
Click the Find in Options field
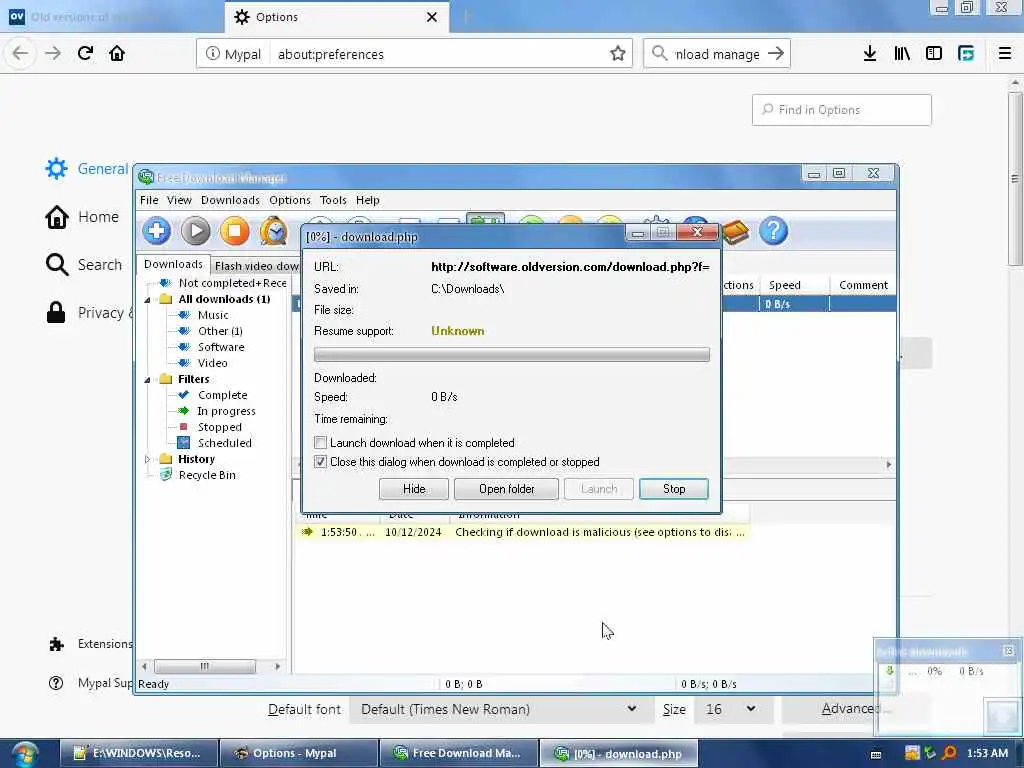(x=842, y=110)
